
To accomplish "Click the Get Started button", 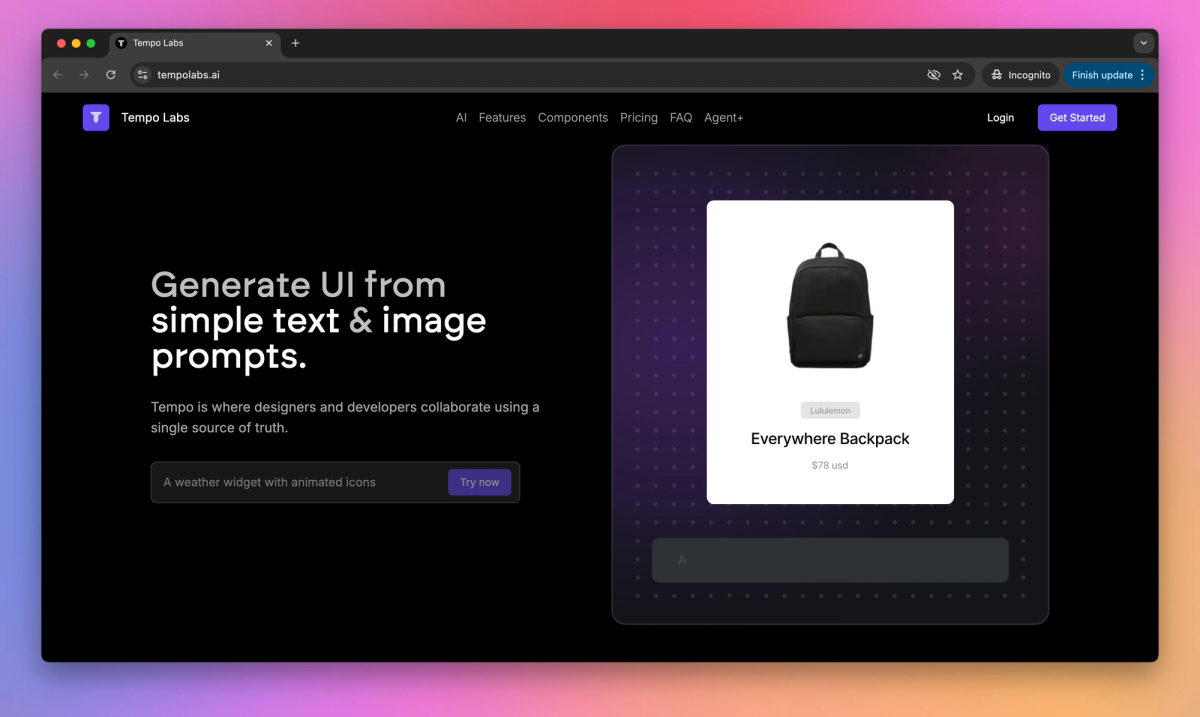I will [x=1077, y=118].
